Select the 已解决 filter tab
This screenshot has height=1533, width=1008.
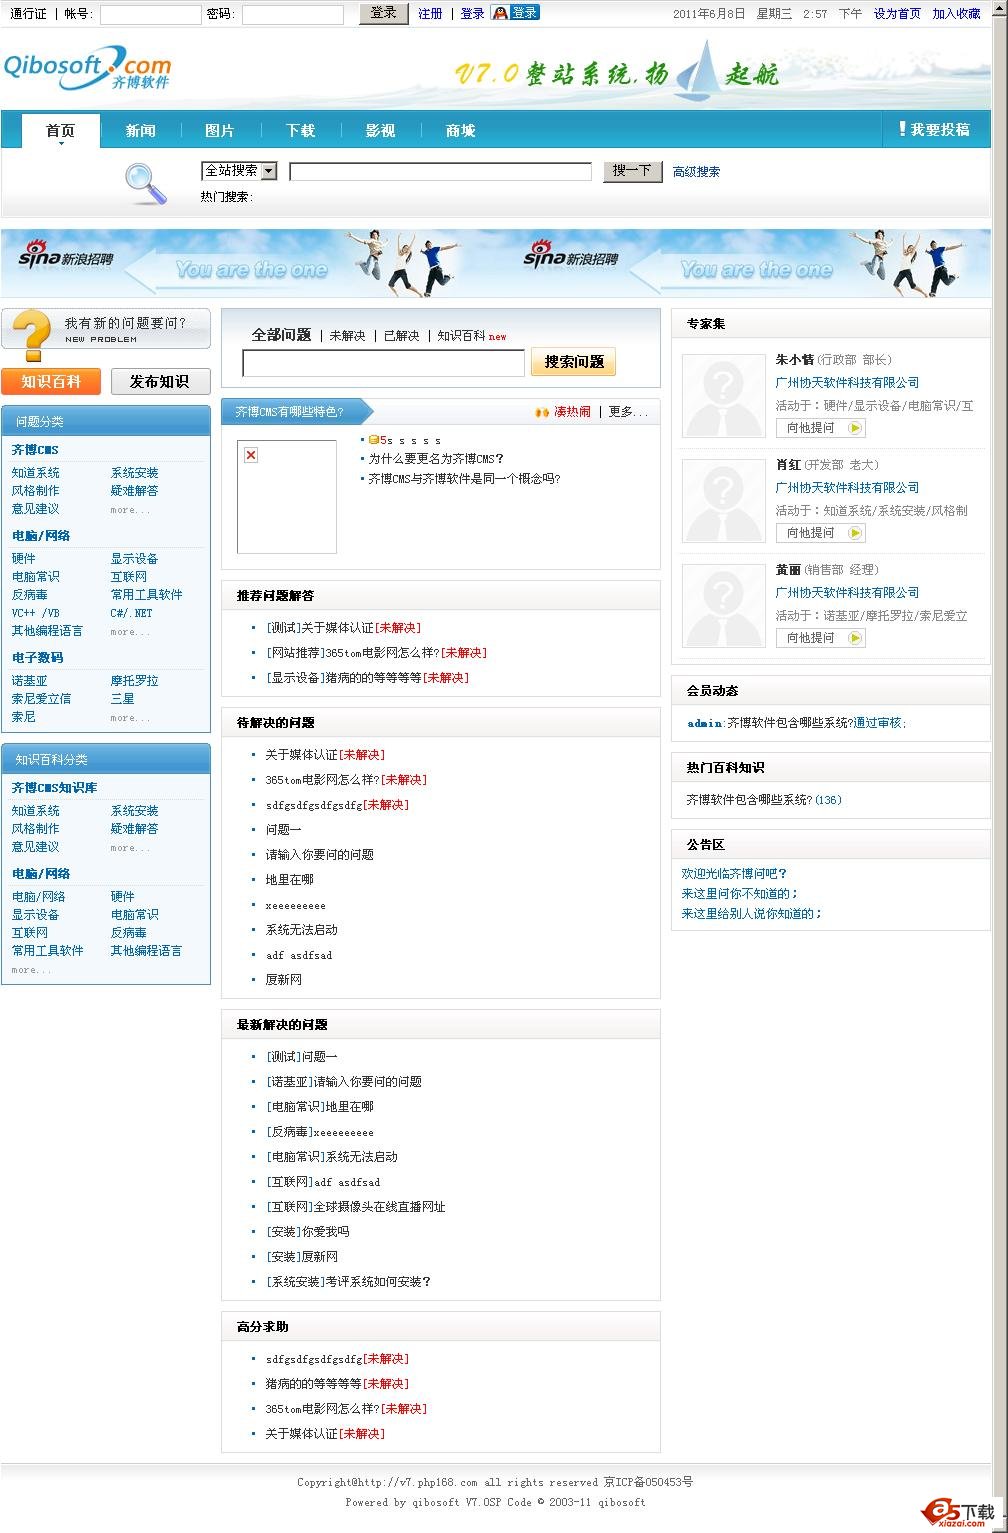(x=402, y=336)
